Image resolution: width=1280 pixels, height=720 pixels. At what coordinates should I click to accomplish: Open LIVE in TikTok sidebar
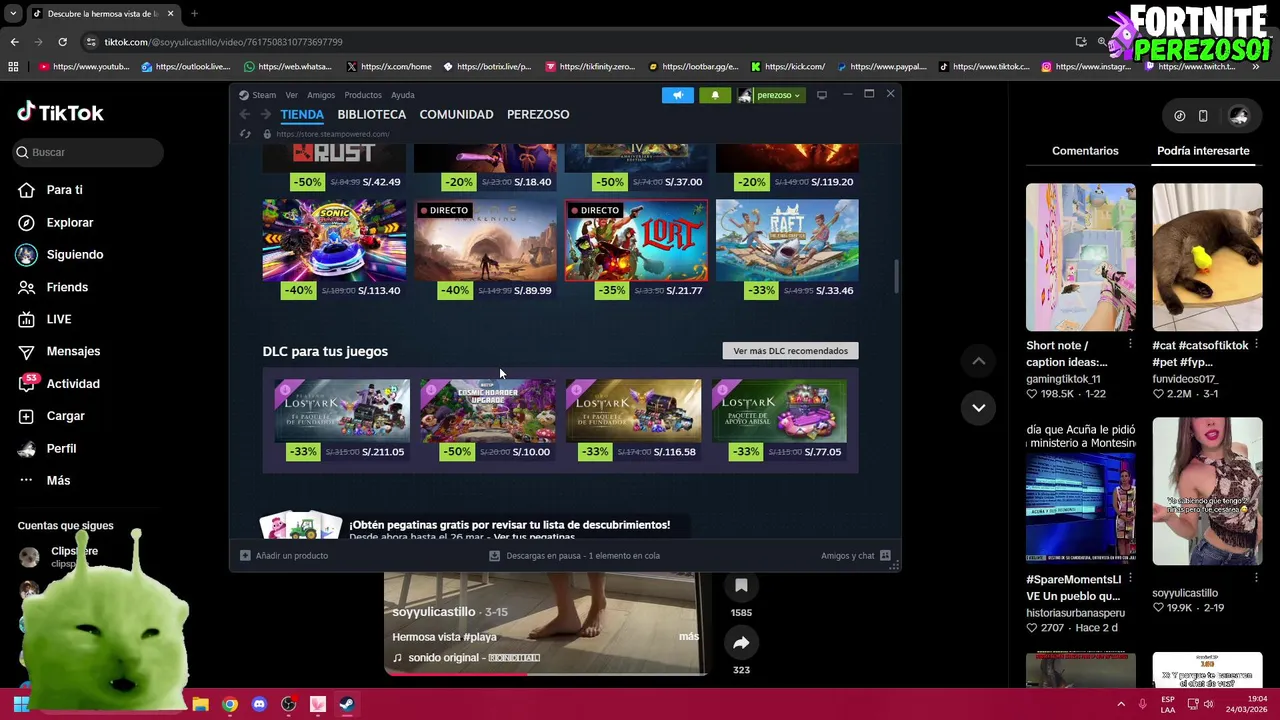click(x=45, y=319)
